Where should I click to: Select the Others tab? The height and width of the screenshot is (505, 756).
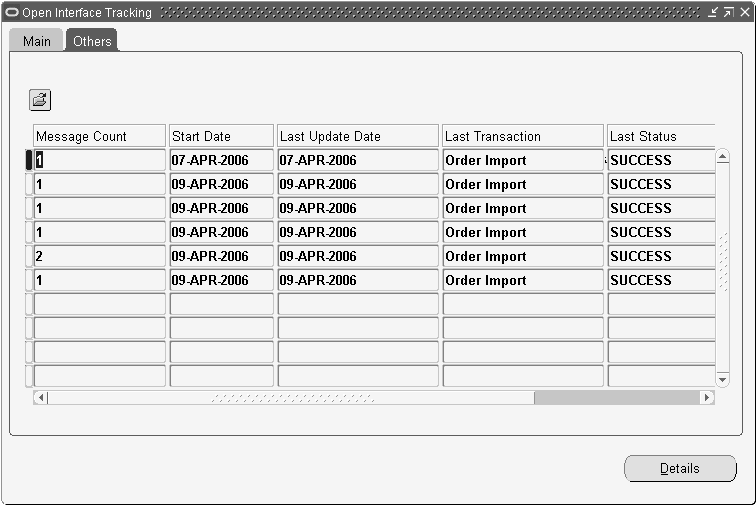coord(92,41)
